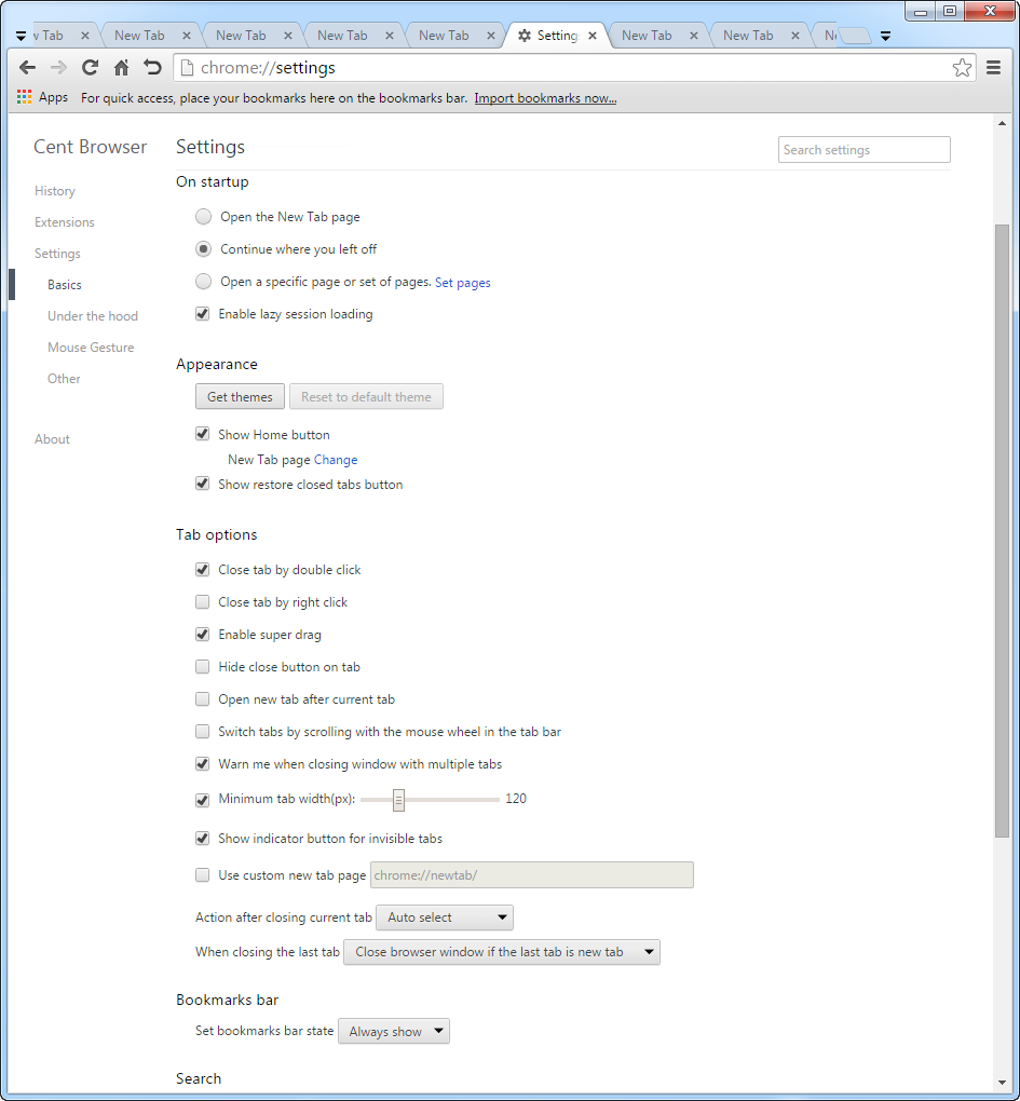Restore closed tab with the undo arrow icon
1020x1101 pixels.
[152, 67]
